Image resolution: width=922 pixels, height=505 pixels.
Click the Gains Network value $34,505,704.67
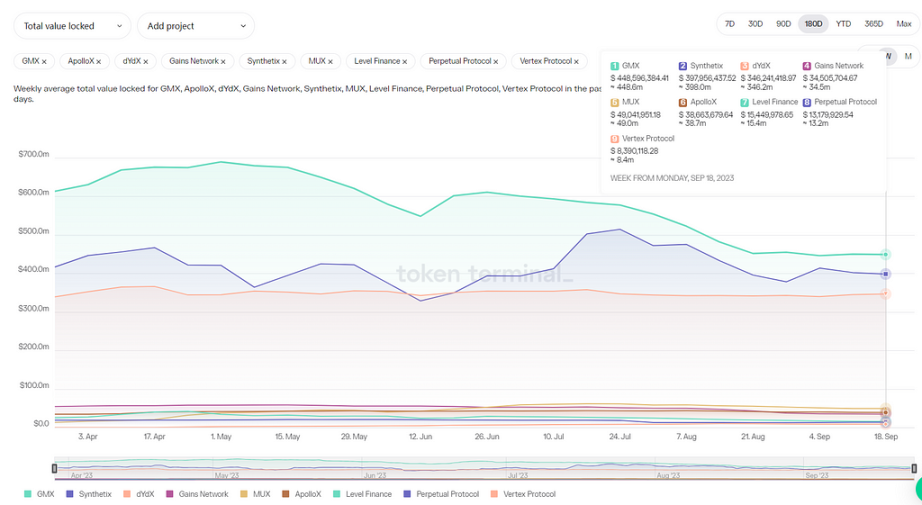830,78
